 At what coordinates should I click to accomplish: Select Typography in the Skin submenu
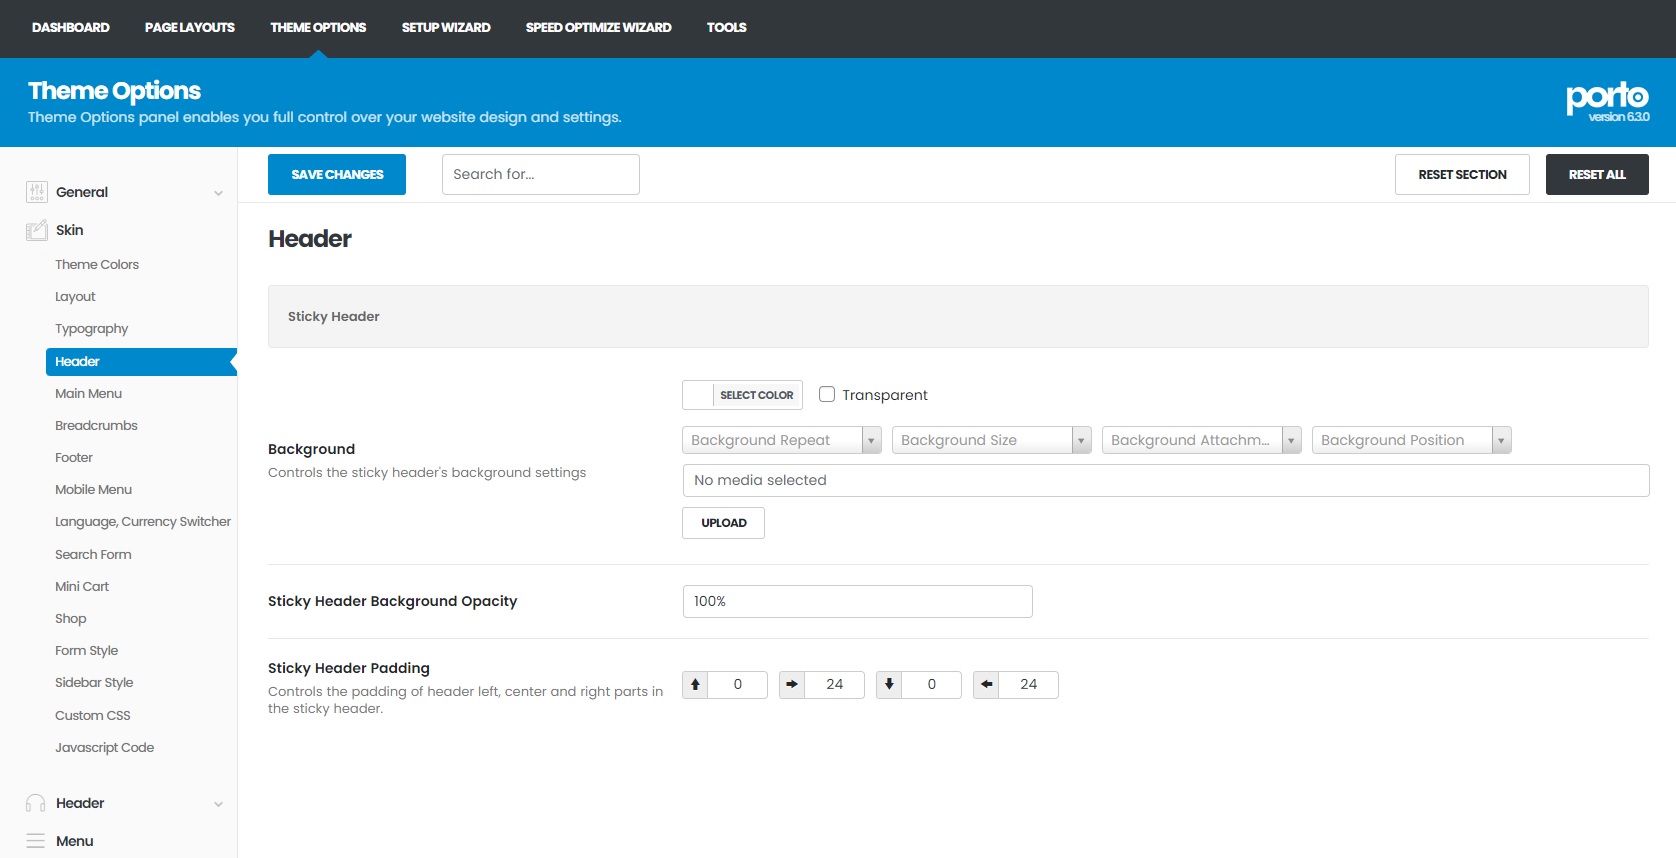92,329
